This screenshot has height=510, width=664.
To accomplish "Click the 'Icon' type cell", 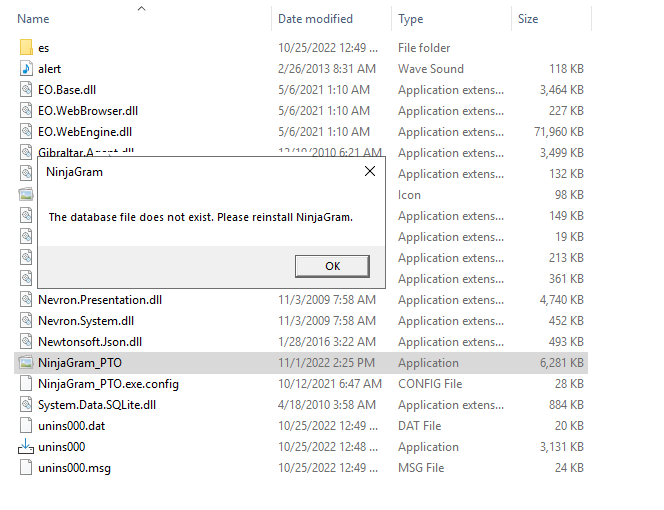I will coord(409,195).
